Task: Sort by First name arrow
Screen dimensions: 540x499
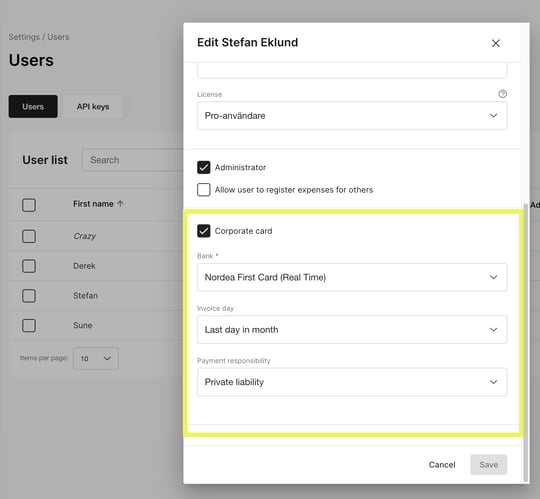Action: (120, 204)
